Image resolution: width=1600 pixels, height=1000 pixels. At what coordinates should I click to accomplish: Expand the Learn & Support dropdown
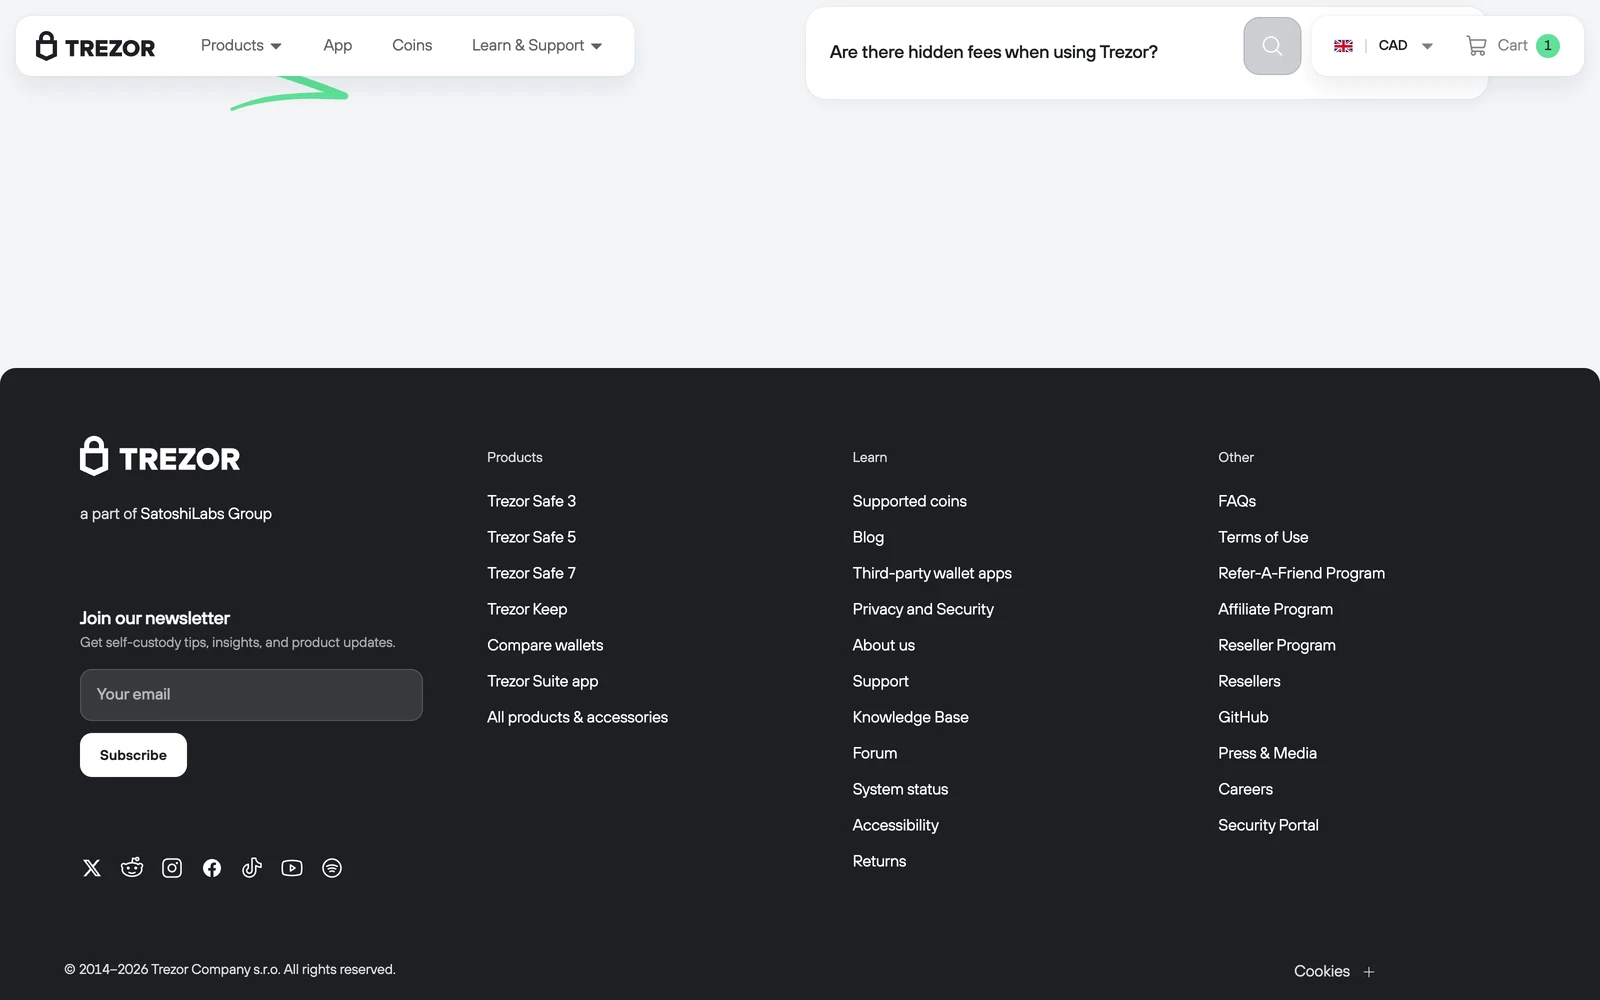[537, 46]
